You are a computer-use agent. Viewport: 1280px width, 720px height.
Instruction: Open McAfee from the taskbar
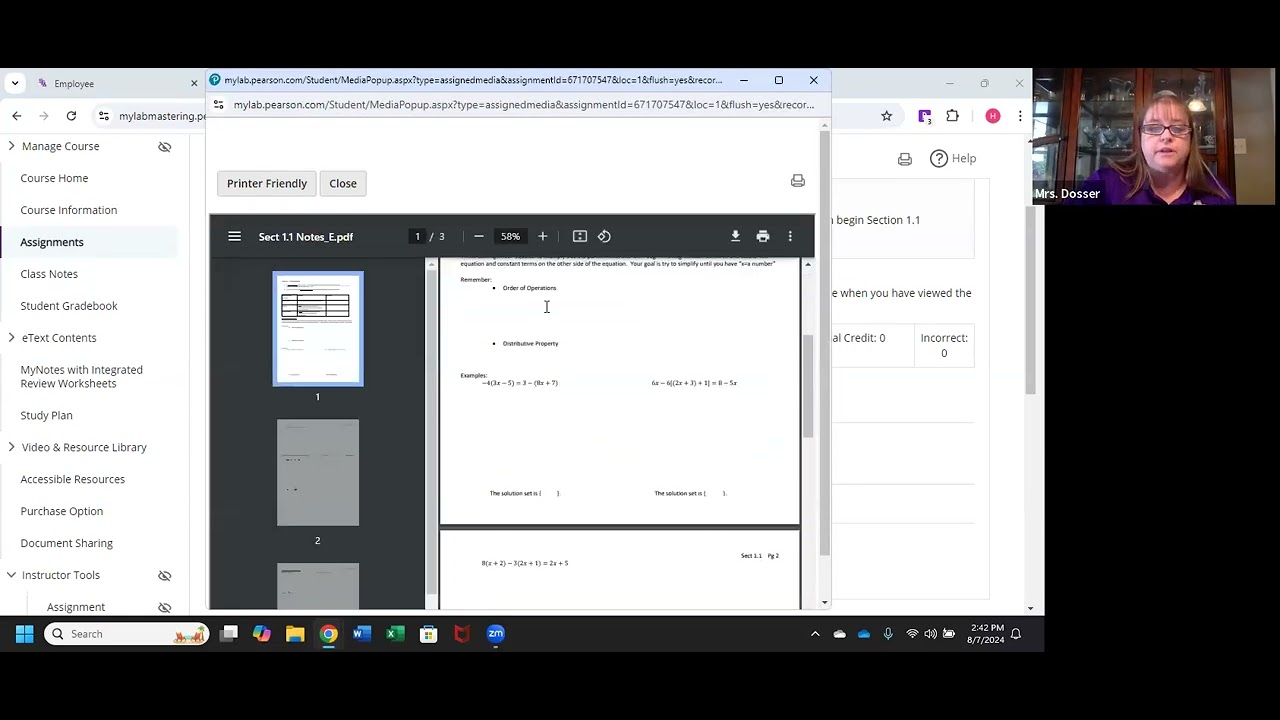pyautogui.click(x=462, y=634)
